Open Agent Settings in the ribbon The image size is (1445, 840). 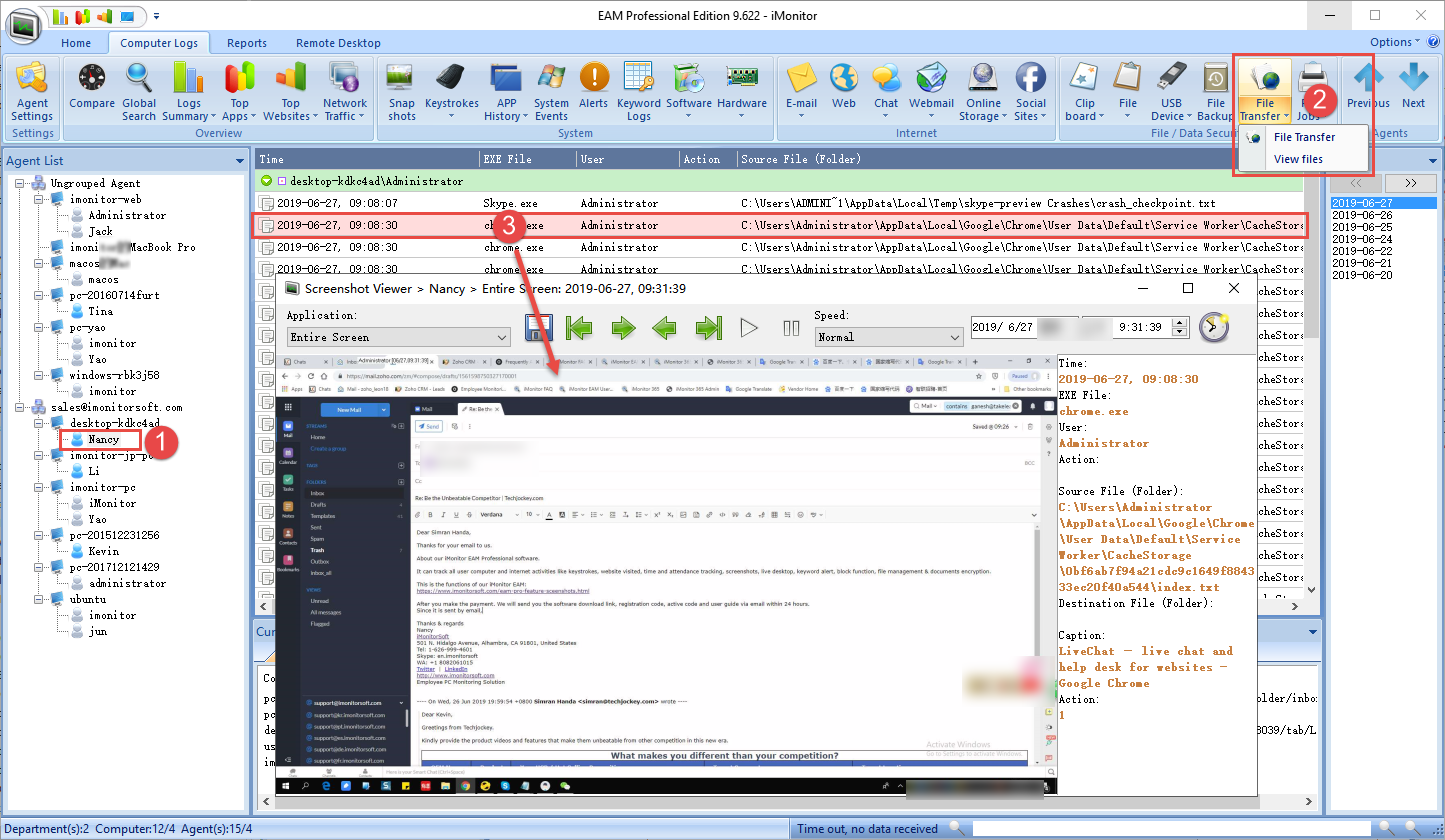pyautogui.click(x=32, y=91)
